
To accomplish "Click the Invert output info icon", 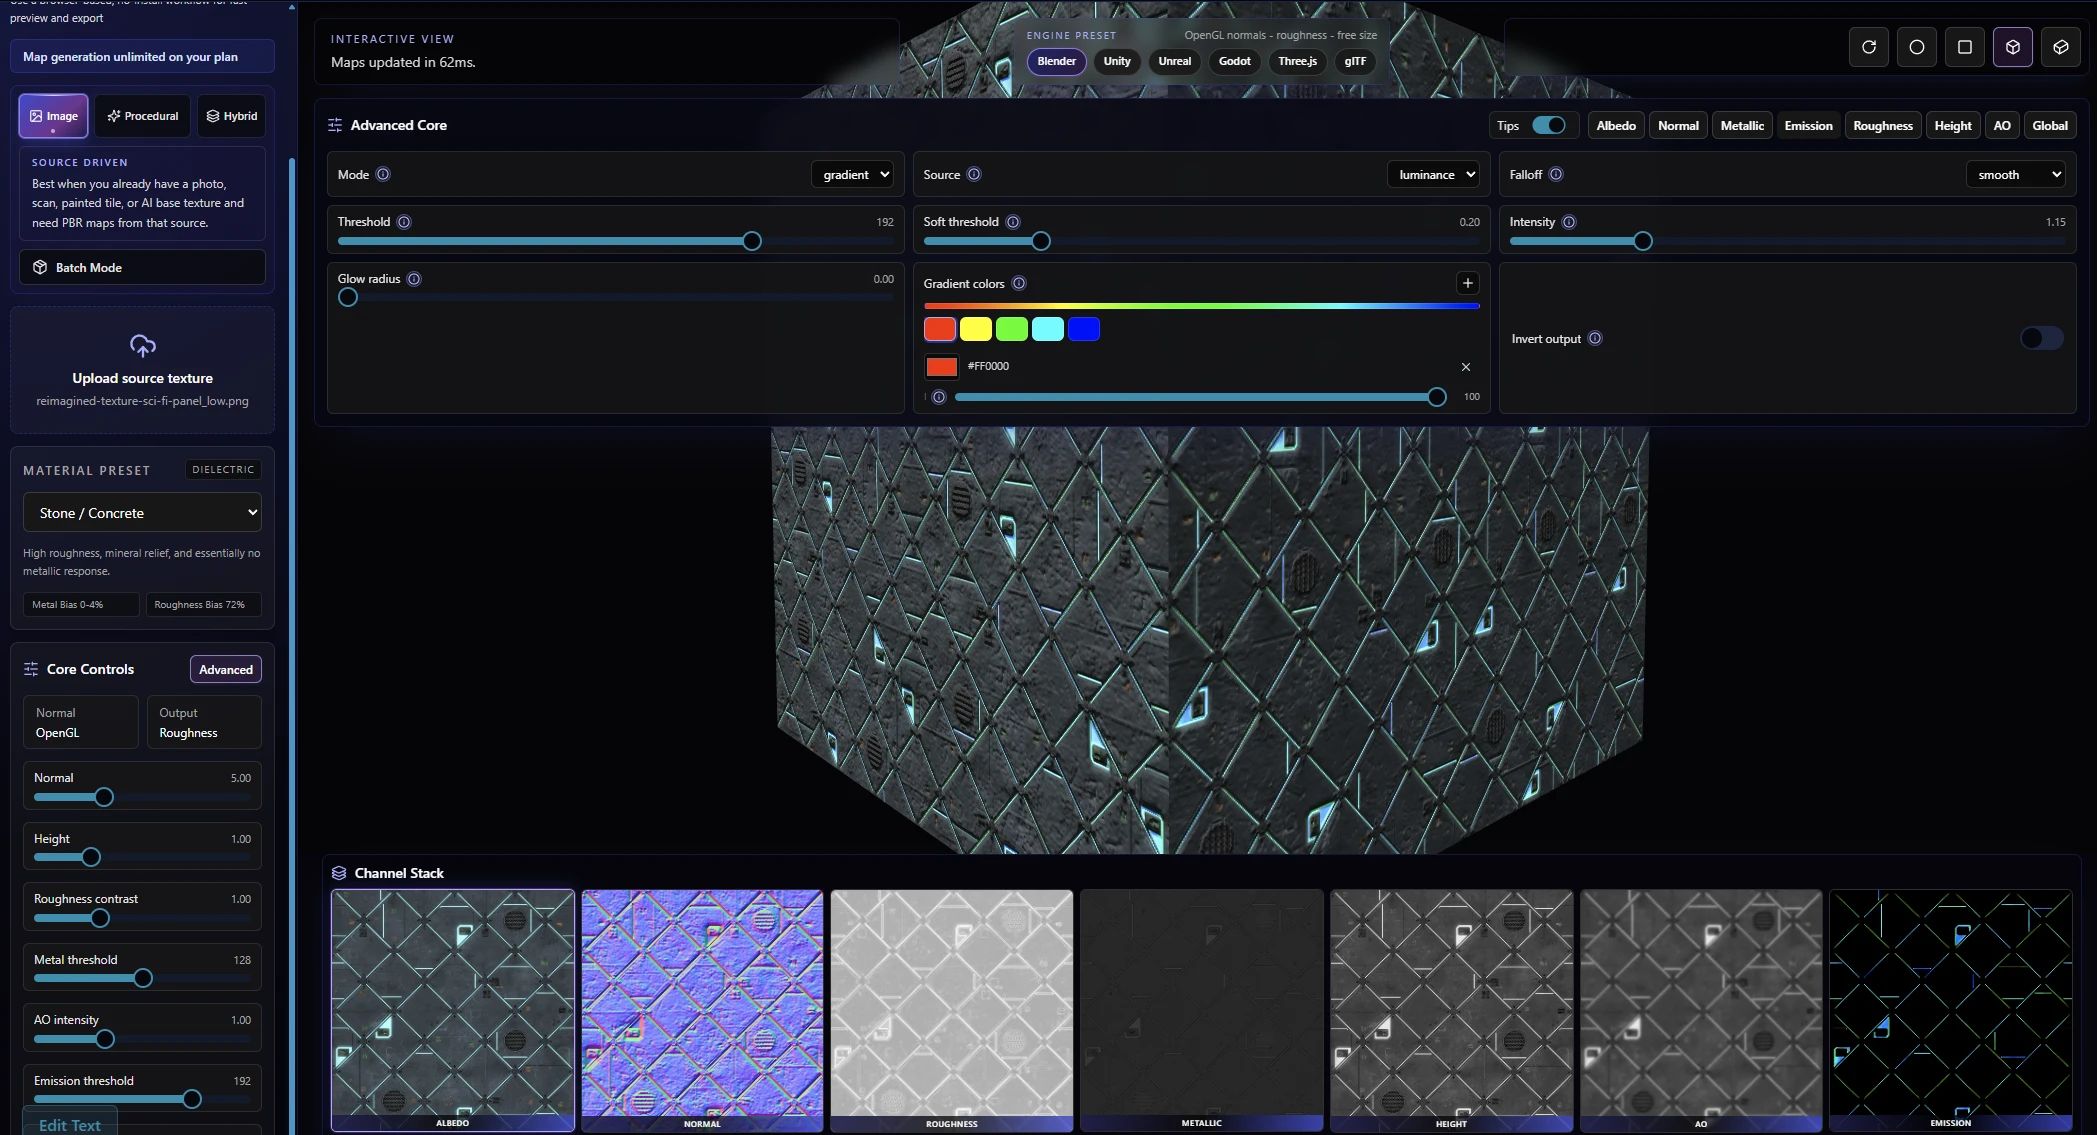I will pos(1595,338).
